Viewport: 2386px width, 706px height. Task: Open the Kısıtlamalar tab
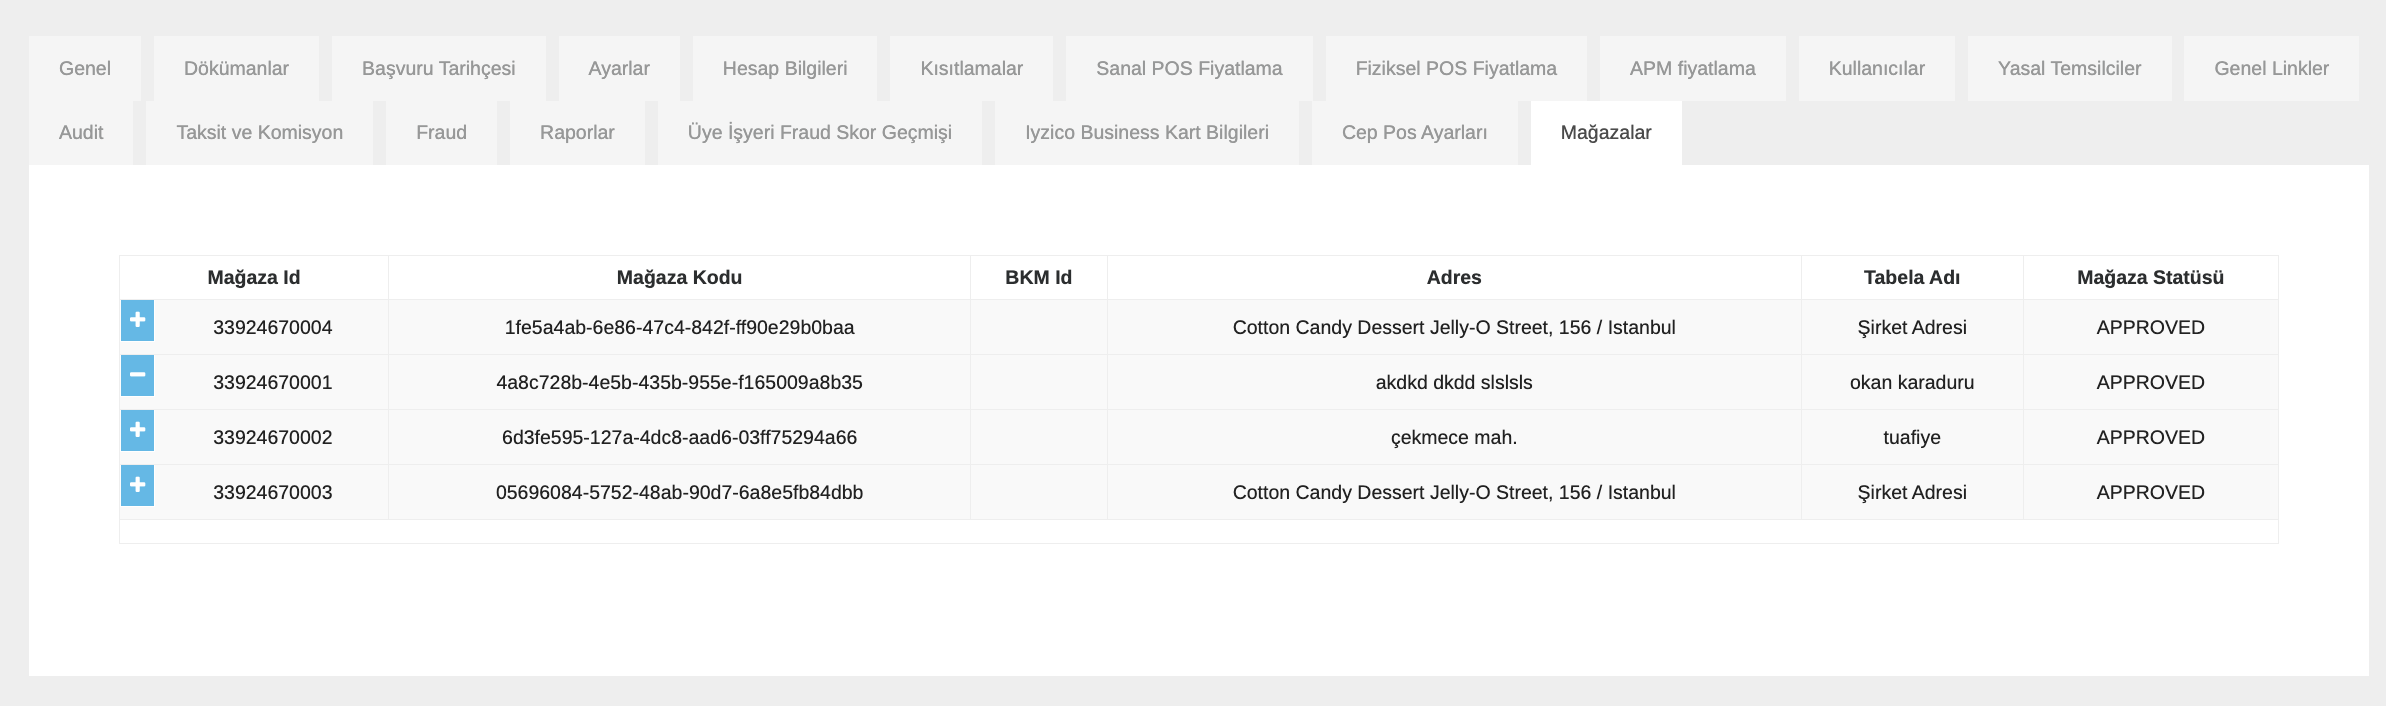pyautogui.click(x=971, y=69)
